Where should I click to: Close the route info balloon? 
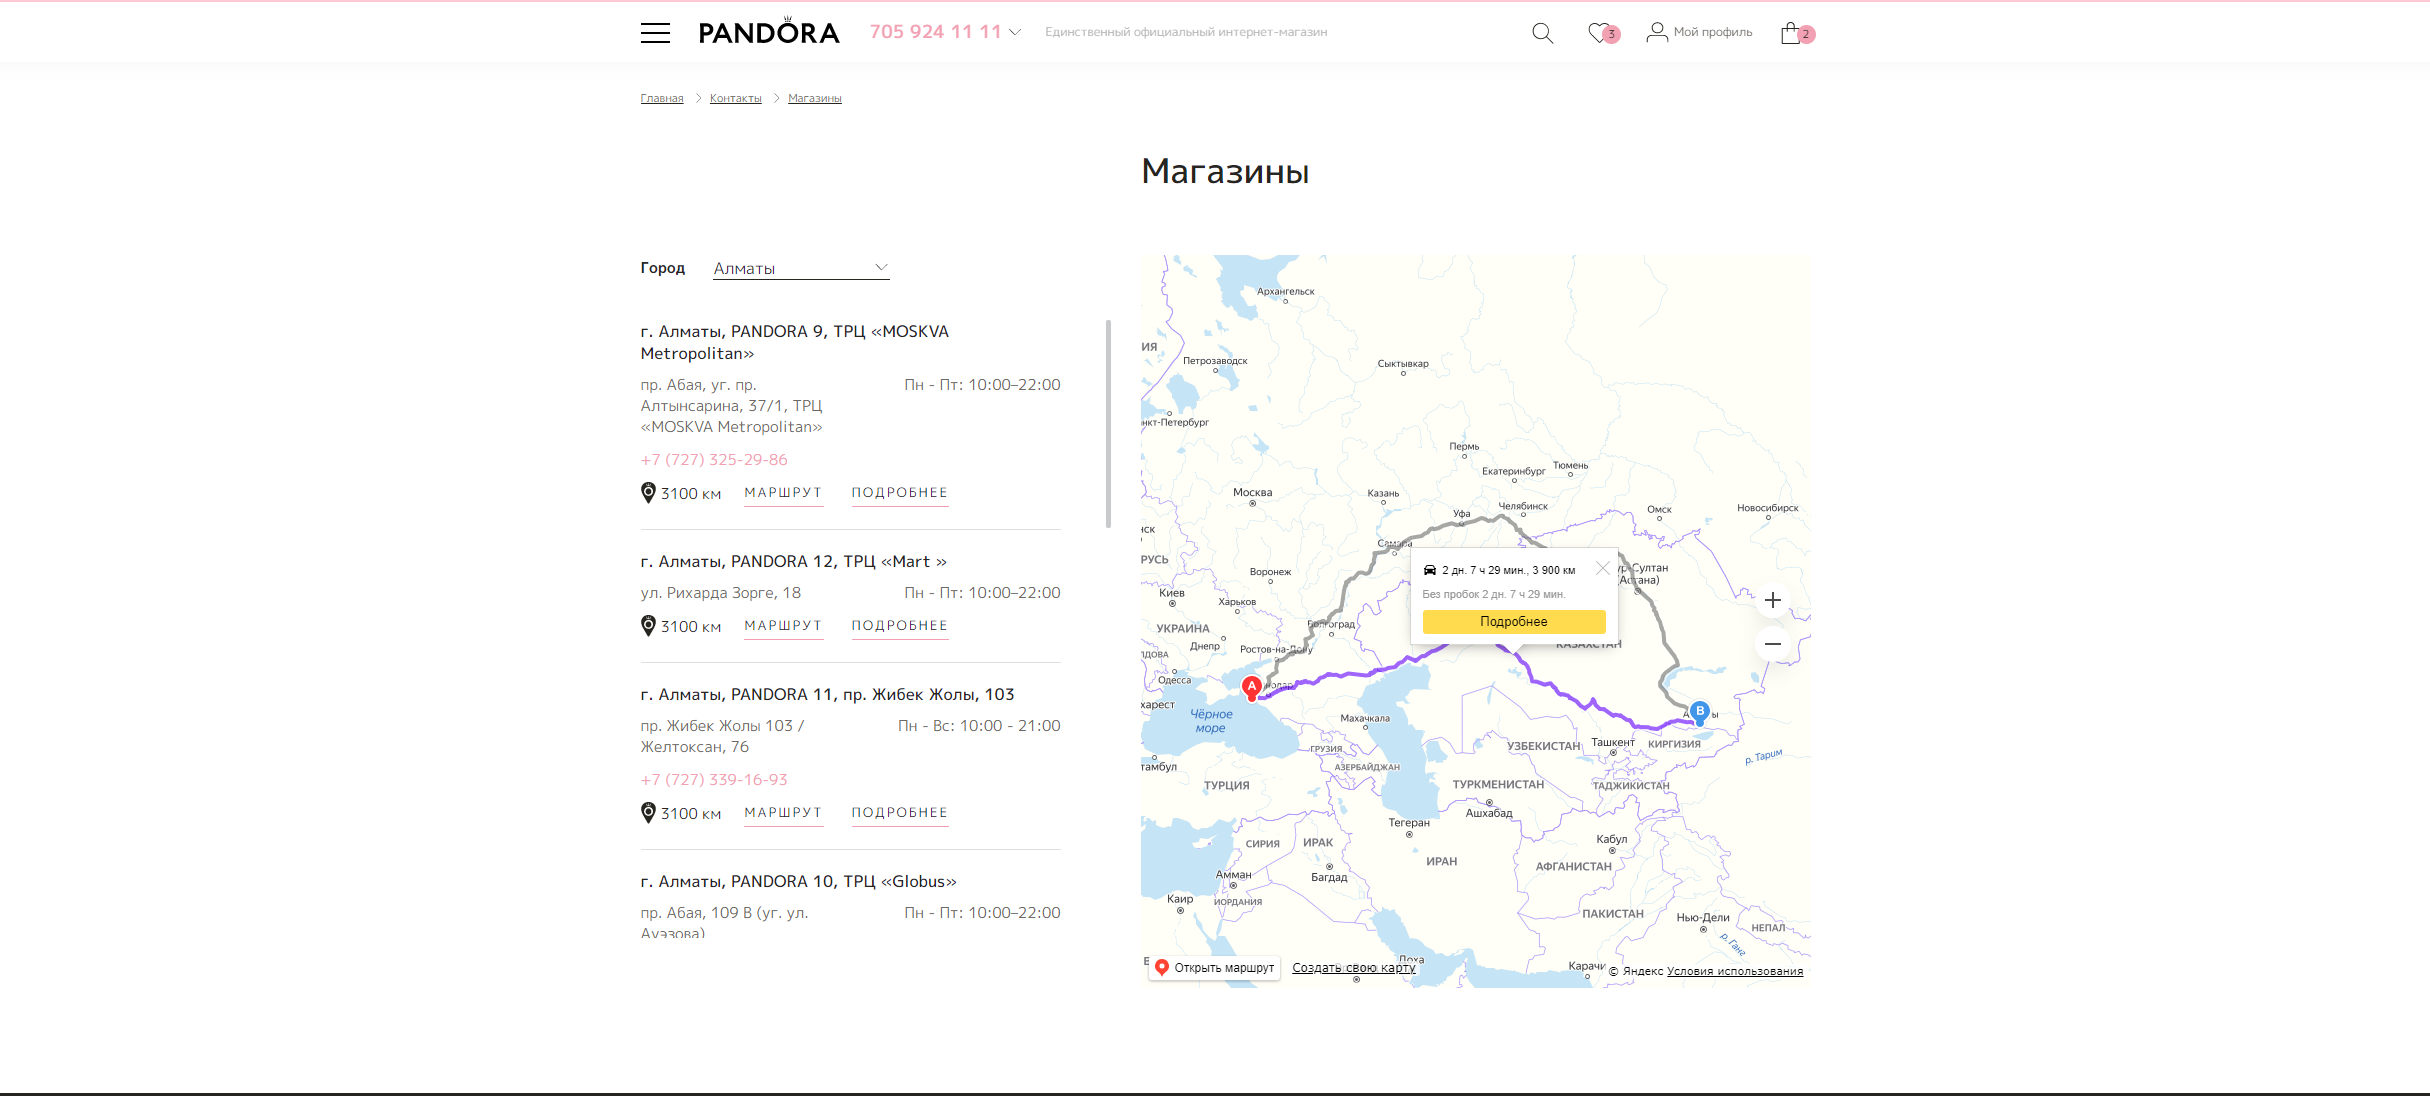click(1602, 568)
